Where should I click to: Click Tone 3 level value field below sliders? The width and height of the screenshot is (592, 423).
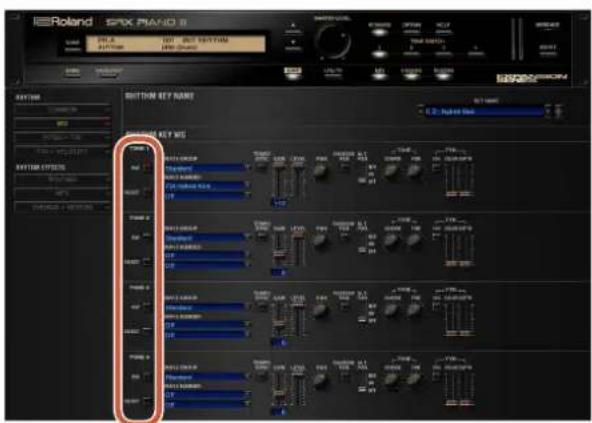coord(280,342)
